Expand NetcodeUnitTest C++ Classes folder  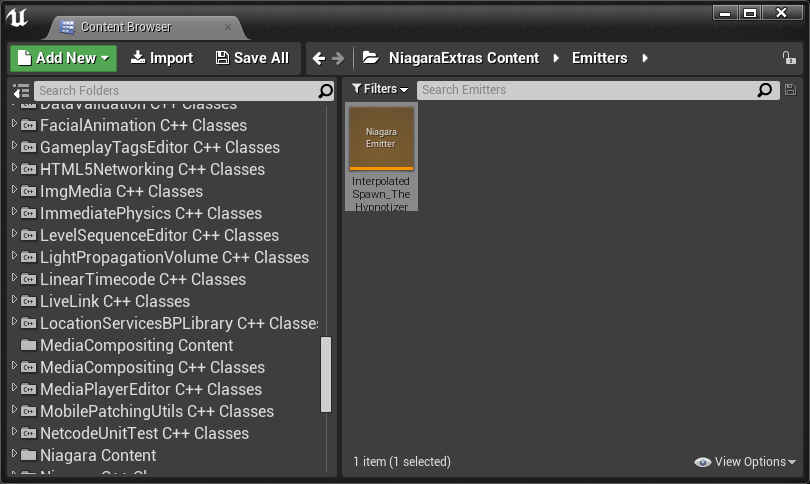point(14,431)
